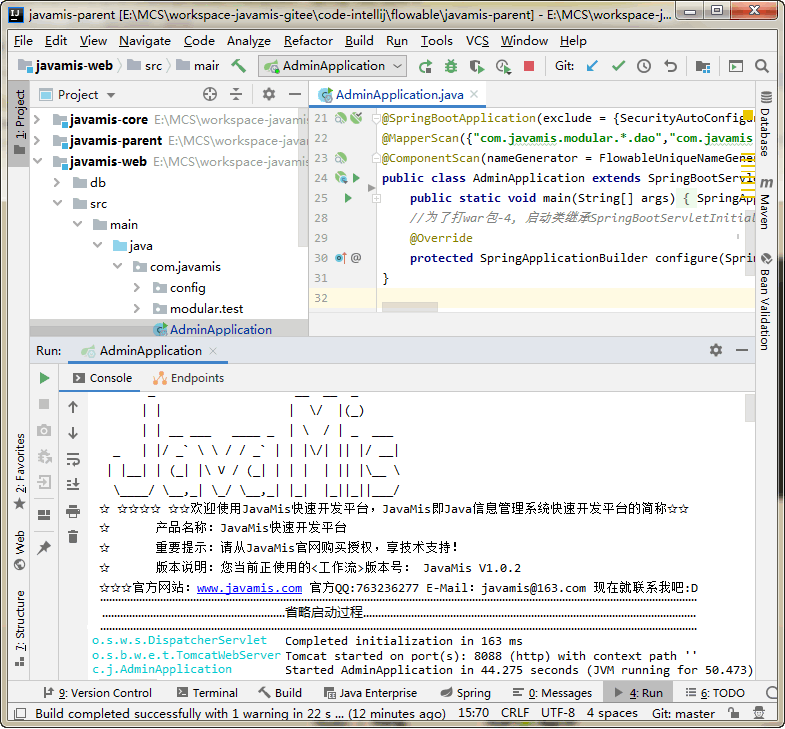The height and width of the screenshot is (729, 785).
Task: Click the Build project hammer icon
Action: tap(239, 66)
